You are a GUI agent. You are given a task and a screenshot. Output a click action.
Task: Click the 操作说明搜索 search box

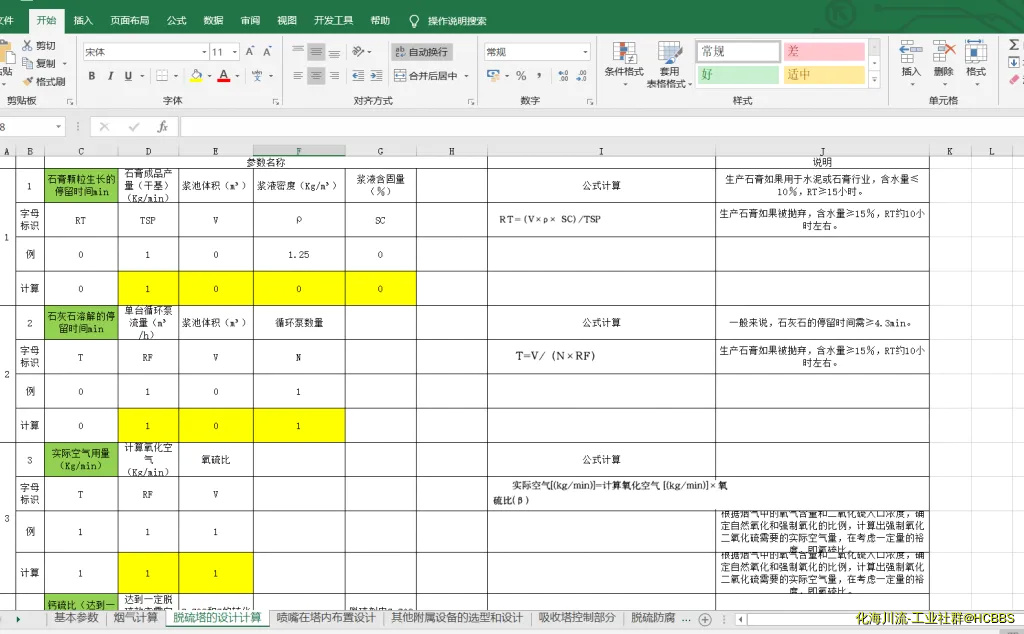click(x=457, y=21)
